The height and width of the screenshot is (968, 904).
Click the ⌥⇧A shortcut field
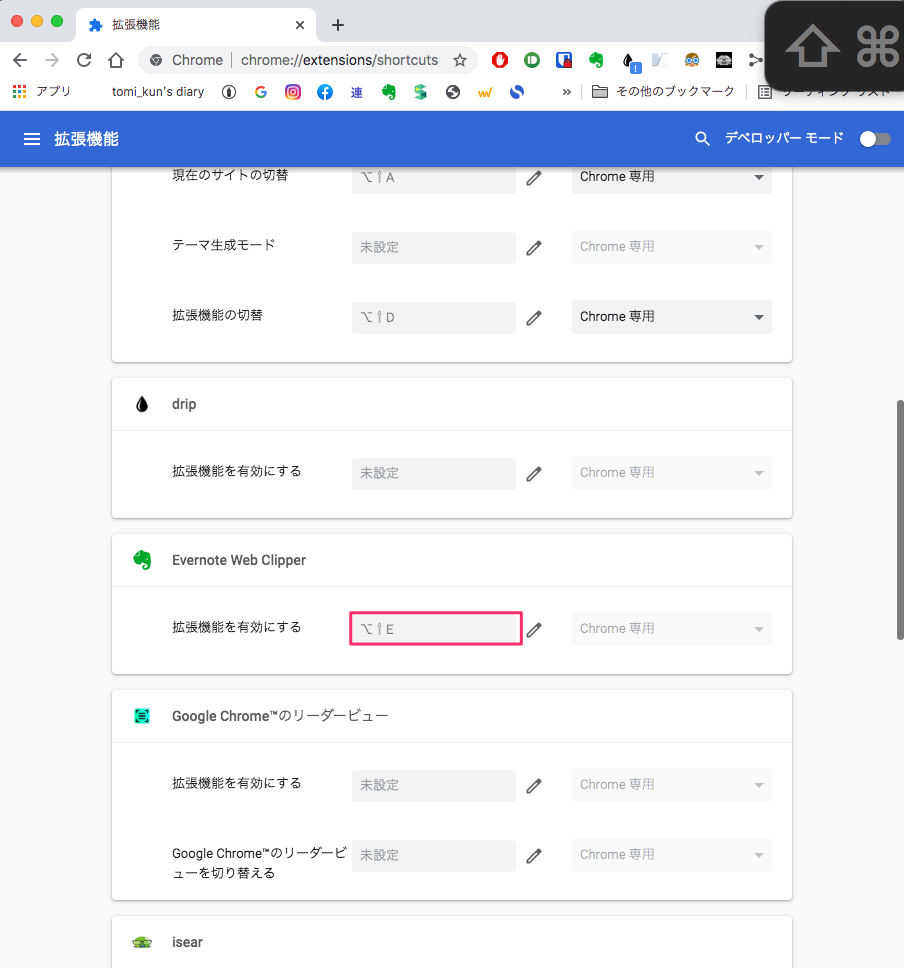tap(433, 178)
